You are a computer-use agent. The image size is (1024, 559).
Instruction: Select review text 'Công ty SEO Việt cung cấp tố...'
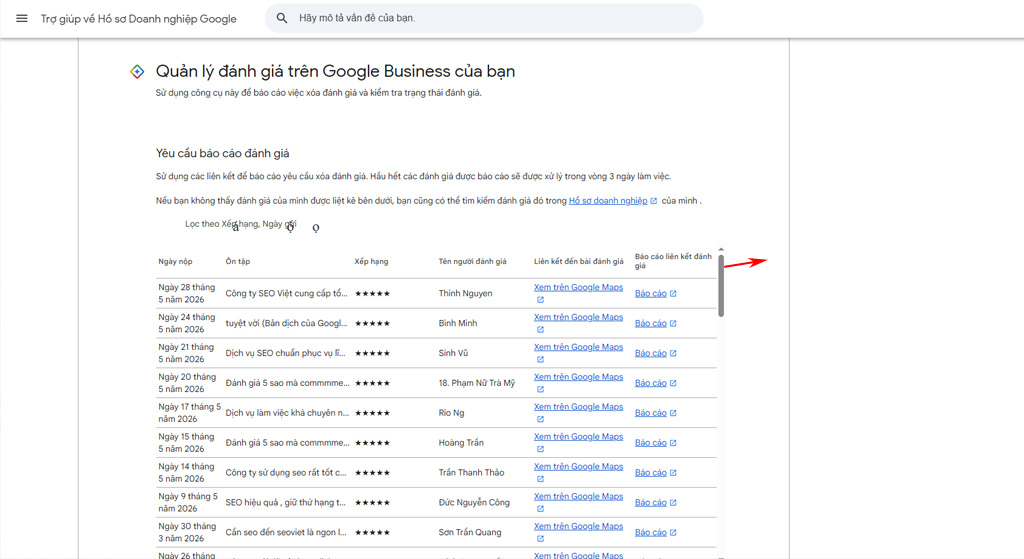point(287,293)
